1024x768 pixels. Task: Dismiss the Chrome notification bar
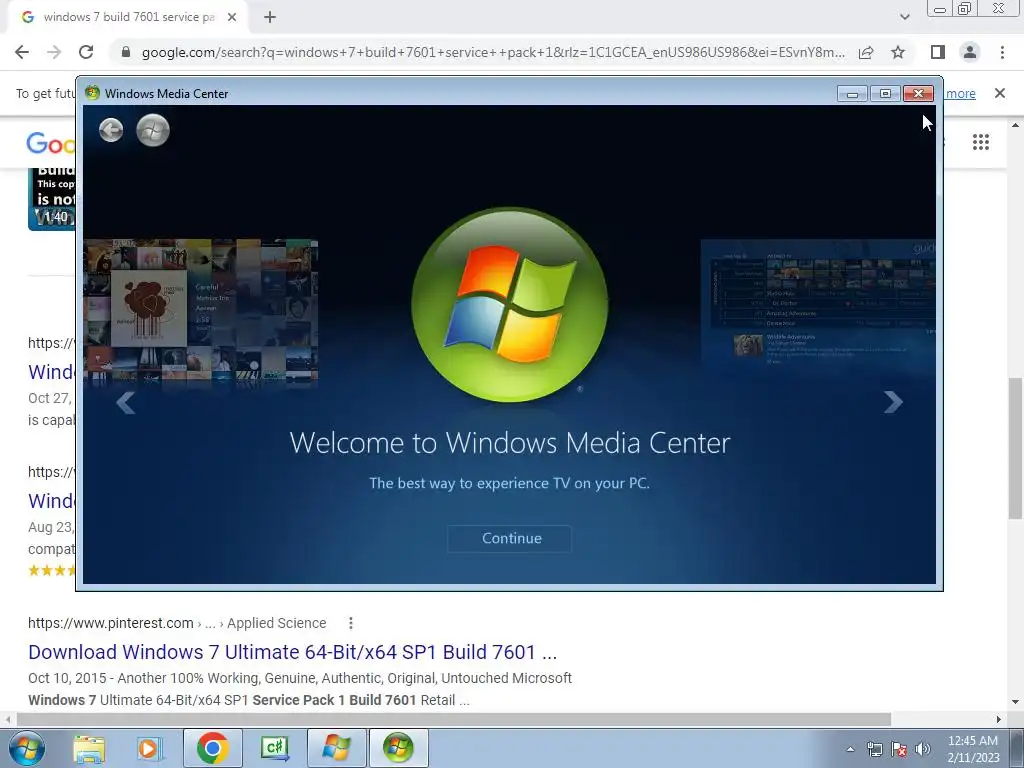999,93
